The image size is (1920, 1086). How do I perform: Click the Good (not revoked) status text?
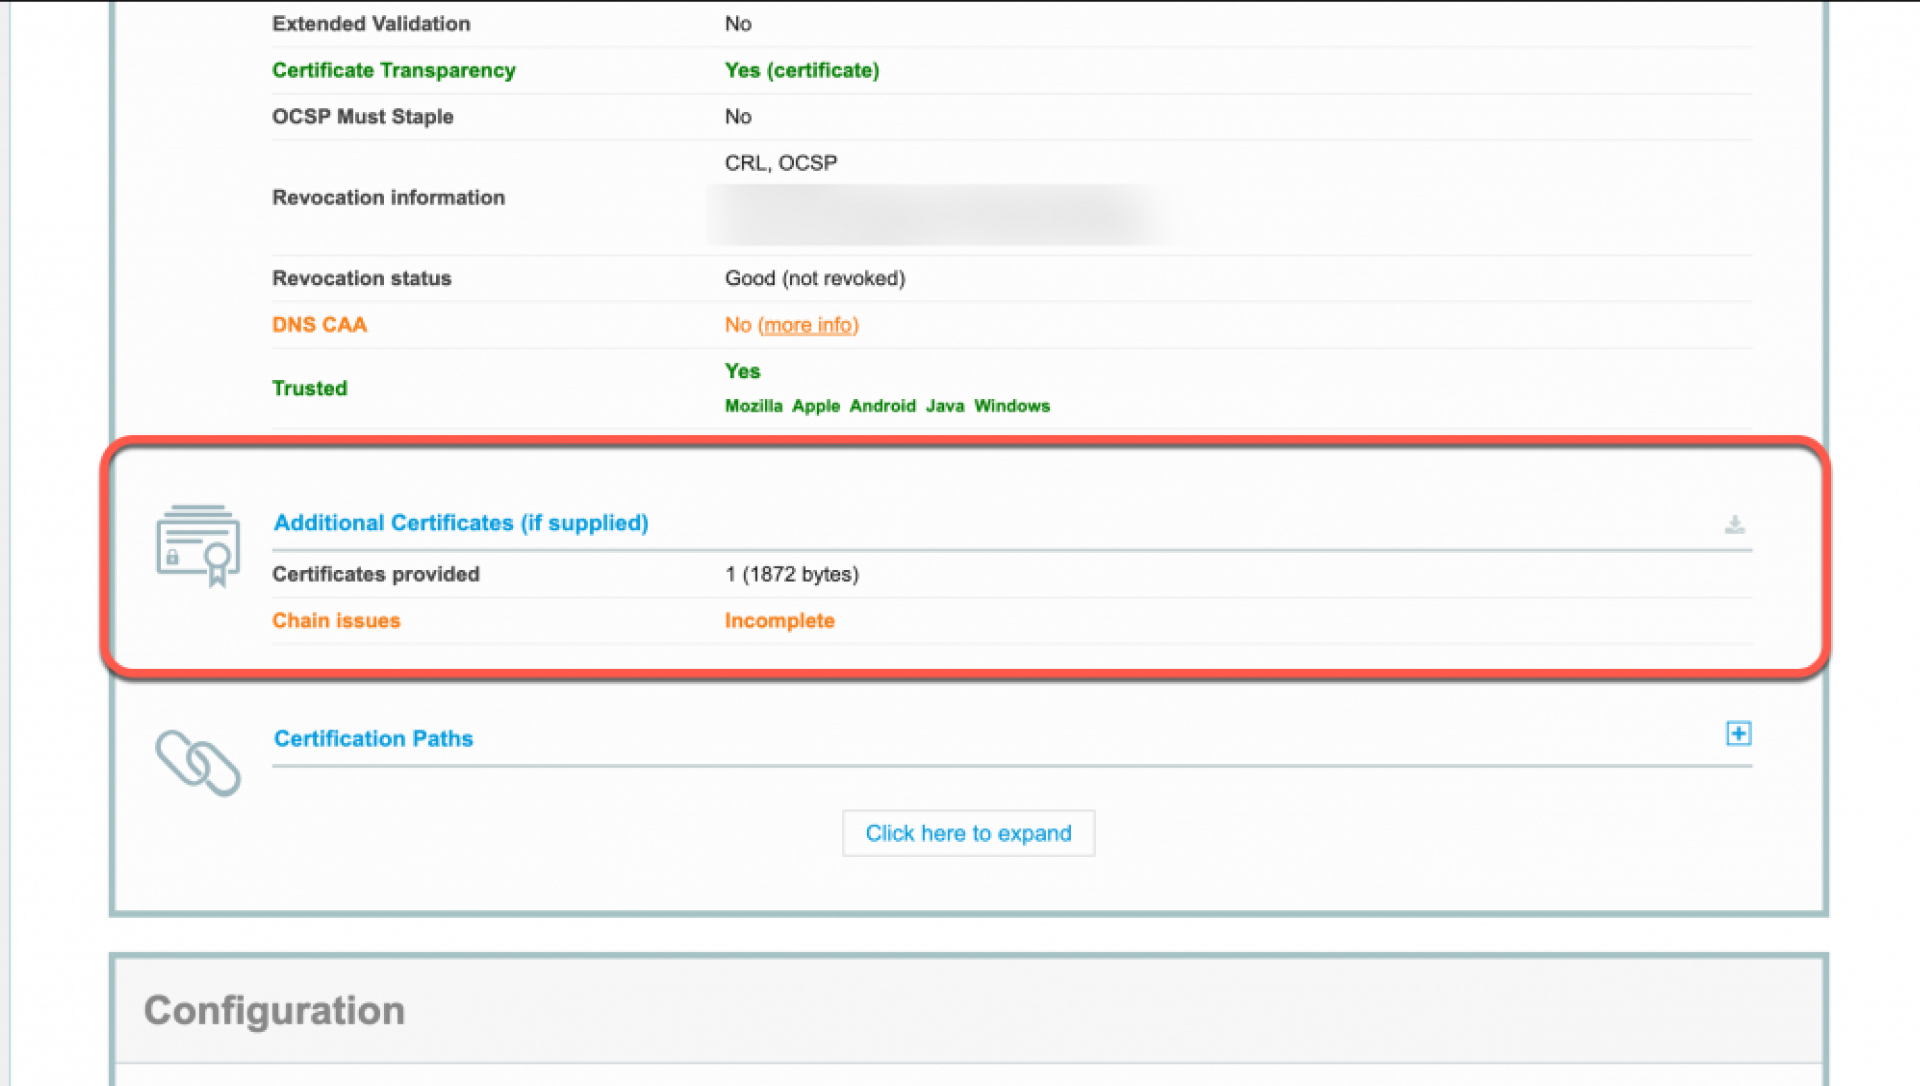point(814,278)
